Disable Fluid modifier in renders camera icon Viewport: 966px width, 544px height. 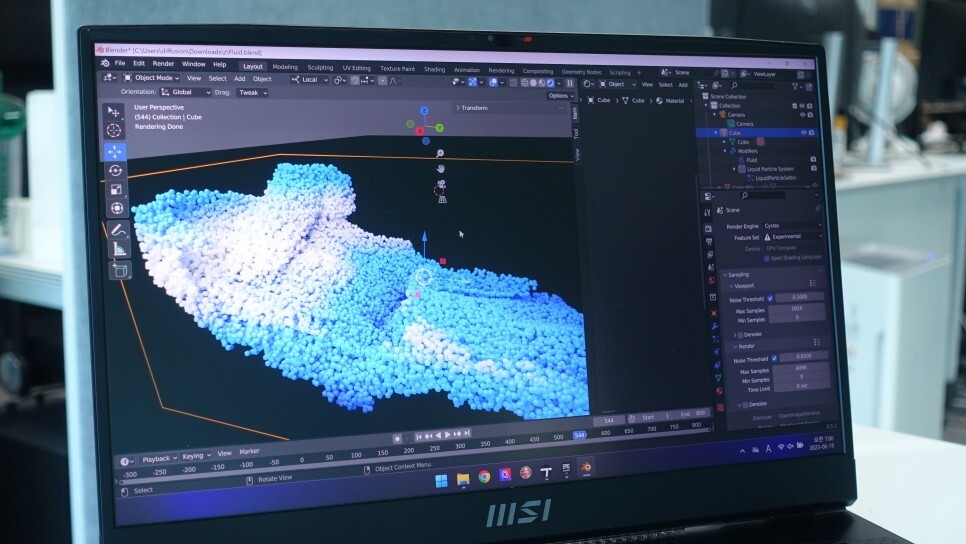pyautogui.click(x=813, y=160)
